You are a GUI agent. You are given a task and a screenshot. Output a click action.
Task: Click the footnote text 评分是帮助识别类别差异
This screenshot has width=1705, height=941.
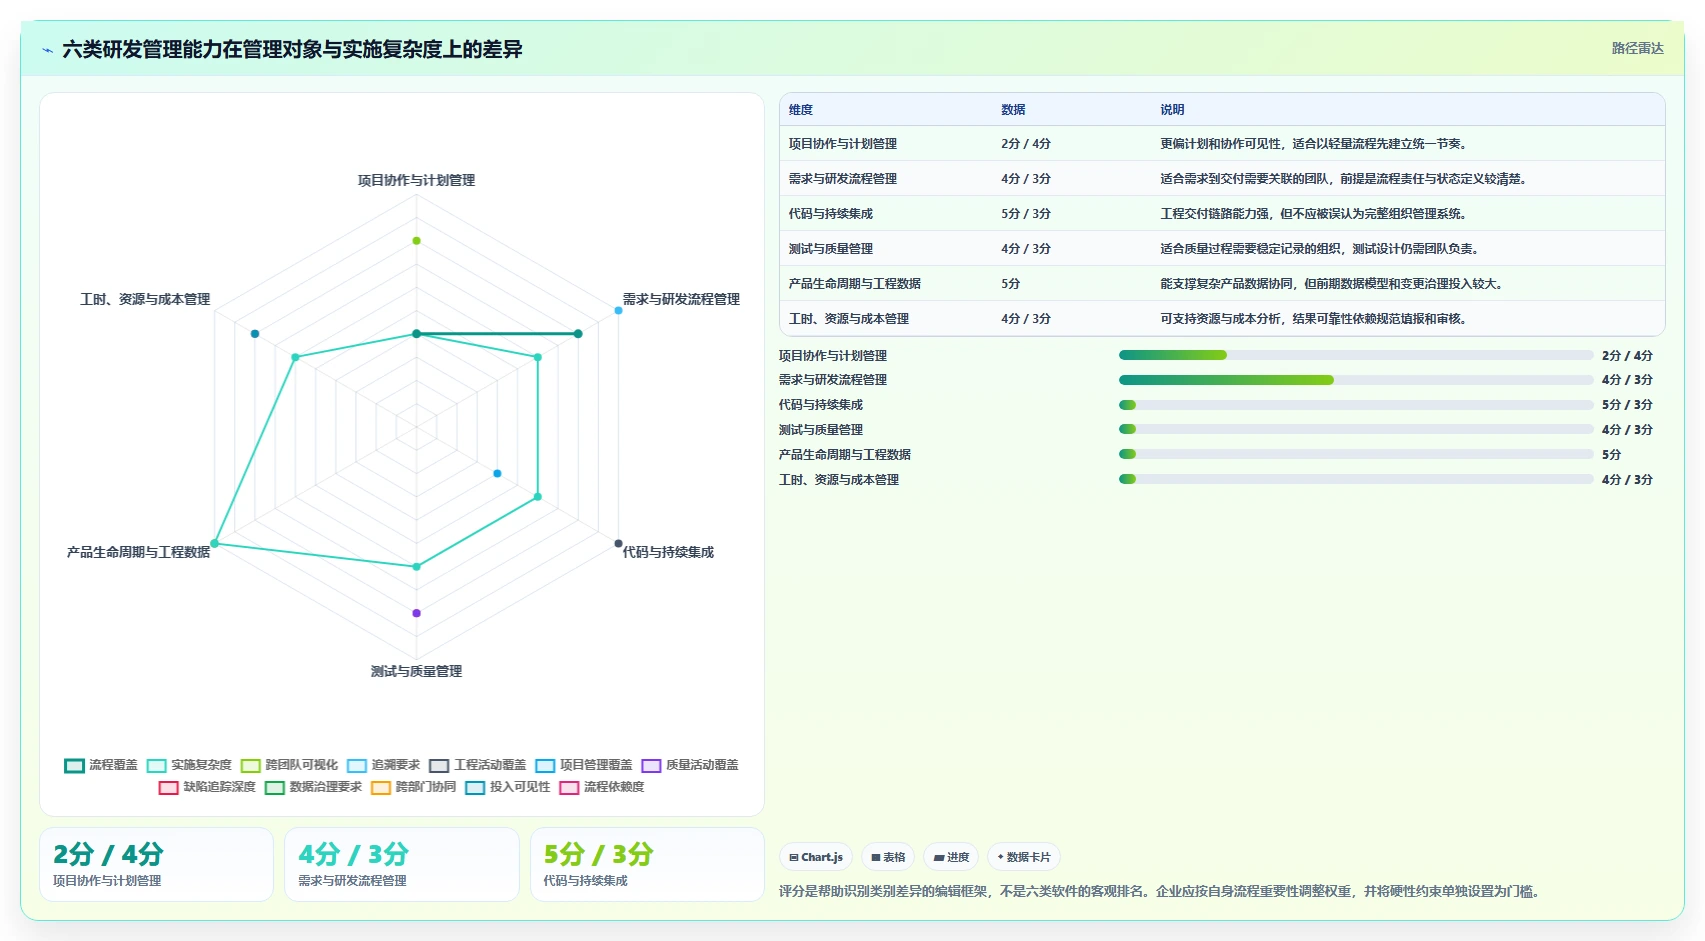(x=1160, y=891)
